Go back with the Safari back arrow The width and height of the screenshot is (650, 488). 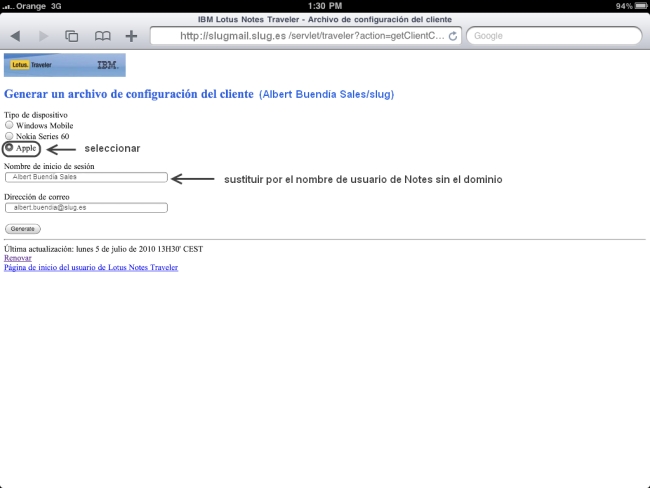coord(16,36)
